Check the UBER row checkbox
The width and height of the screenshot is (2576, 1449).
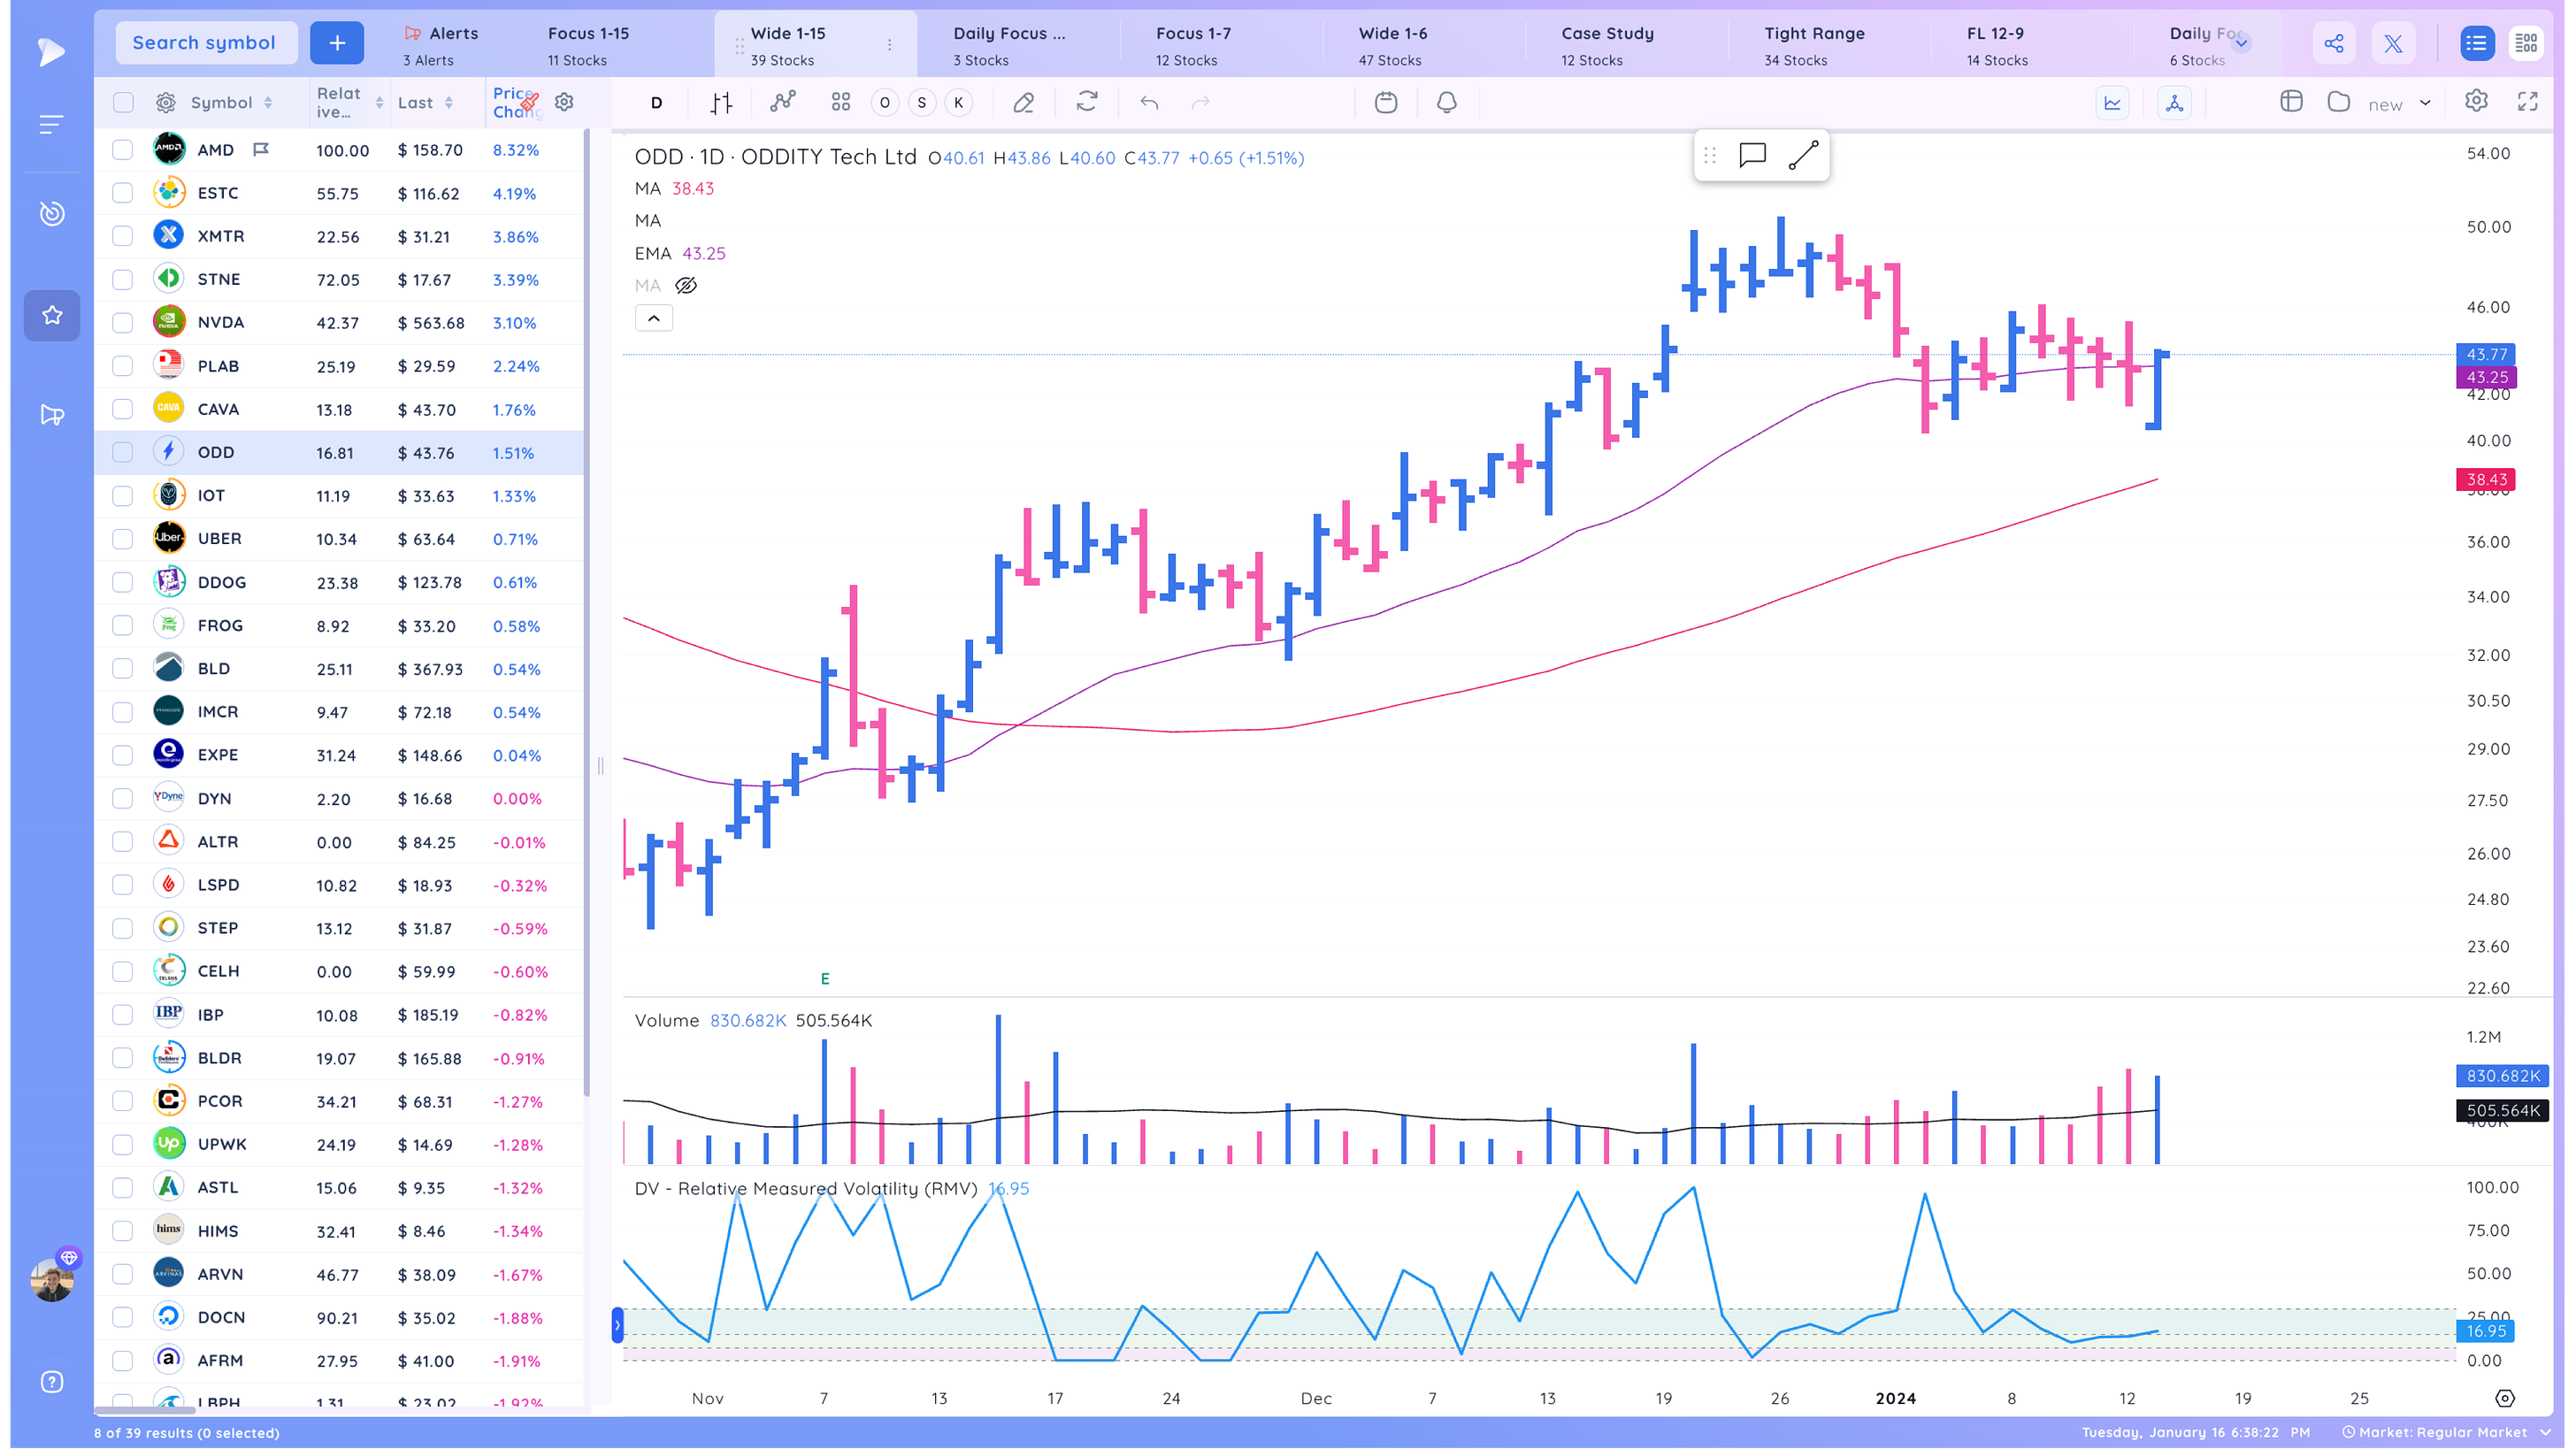pyautogui.click(x=123, y=539)
